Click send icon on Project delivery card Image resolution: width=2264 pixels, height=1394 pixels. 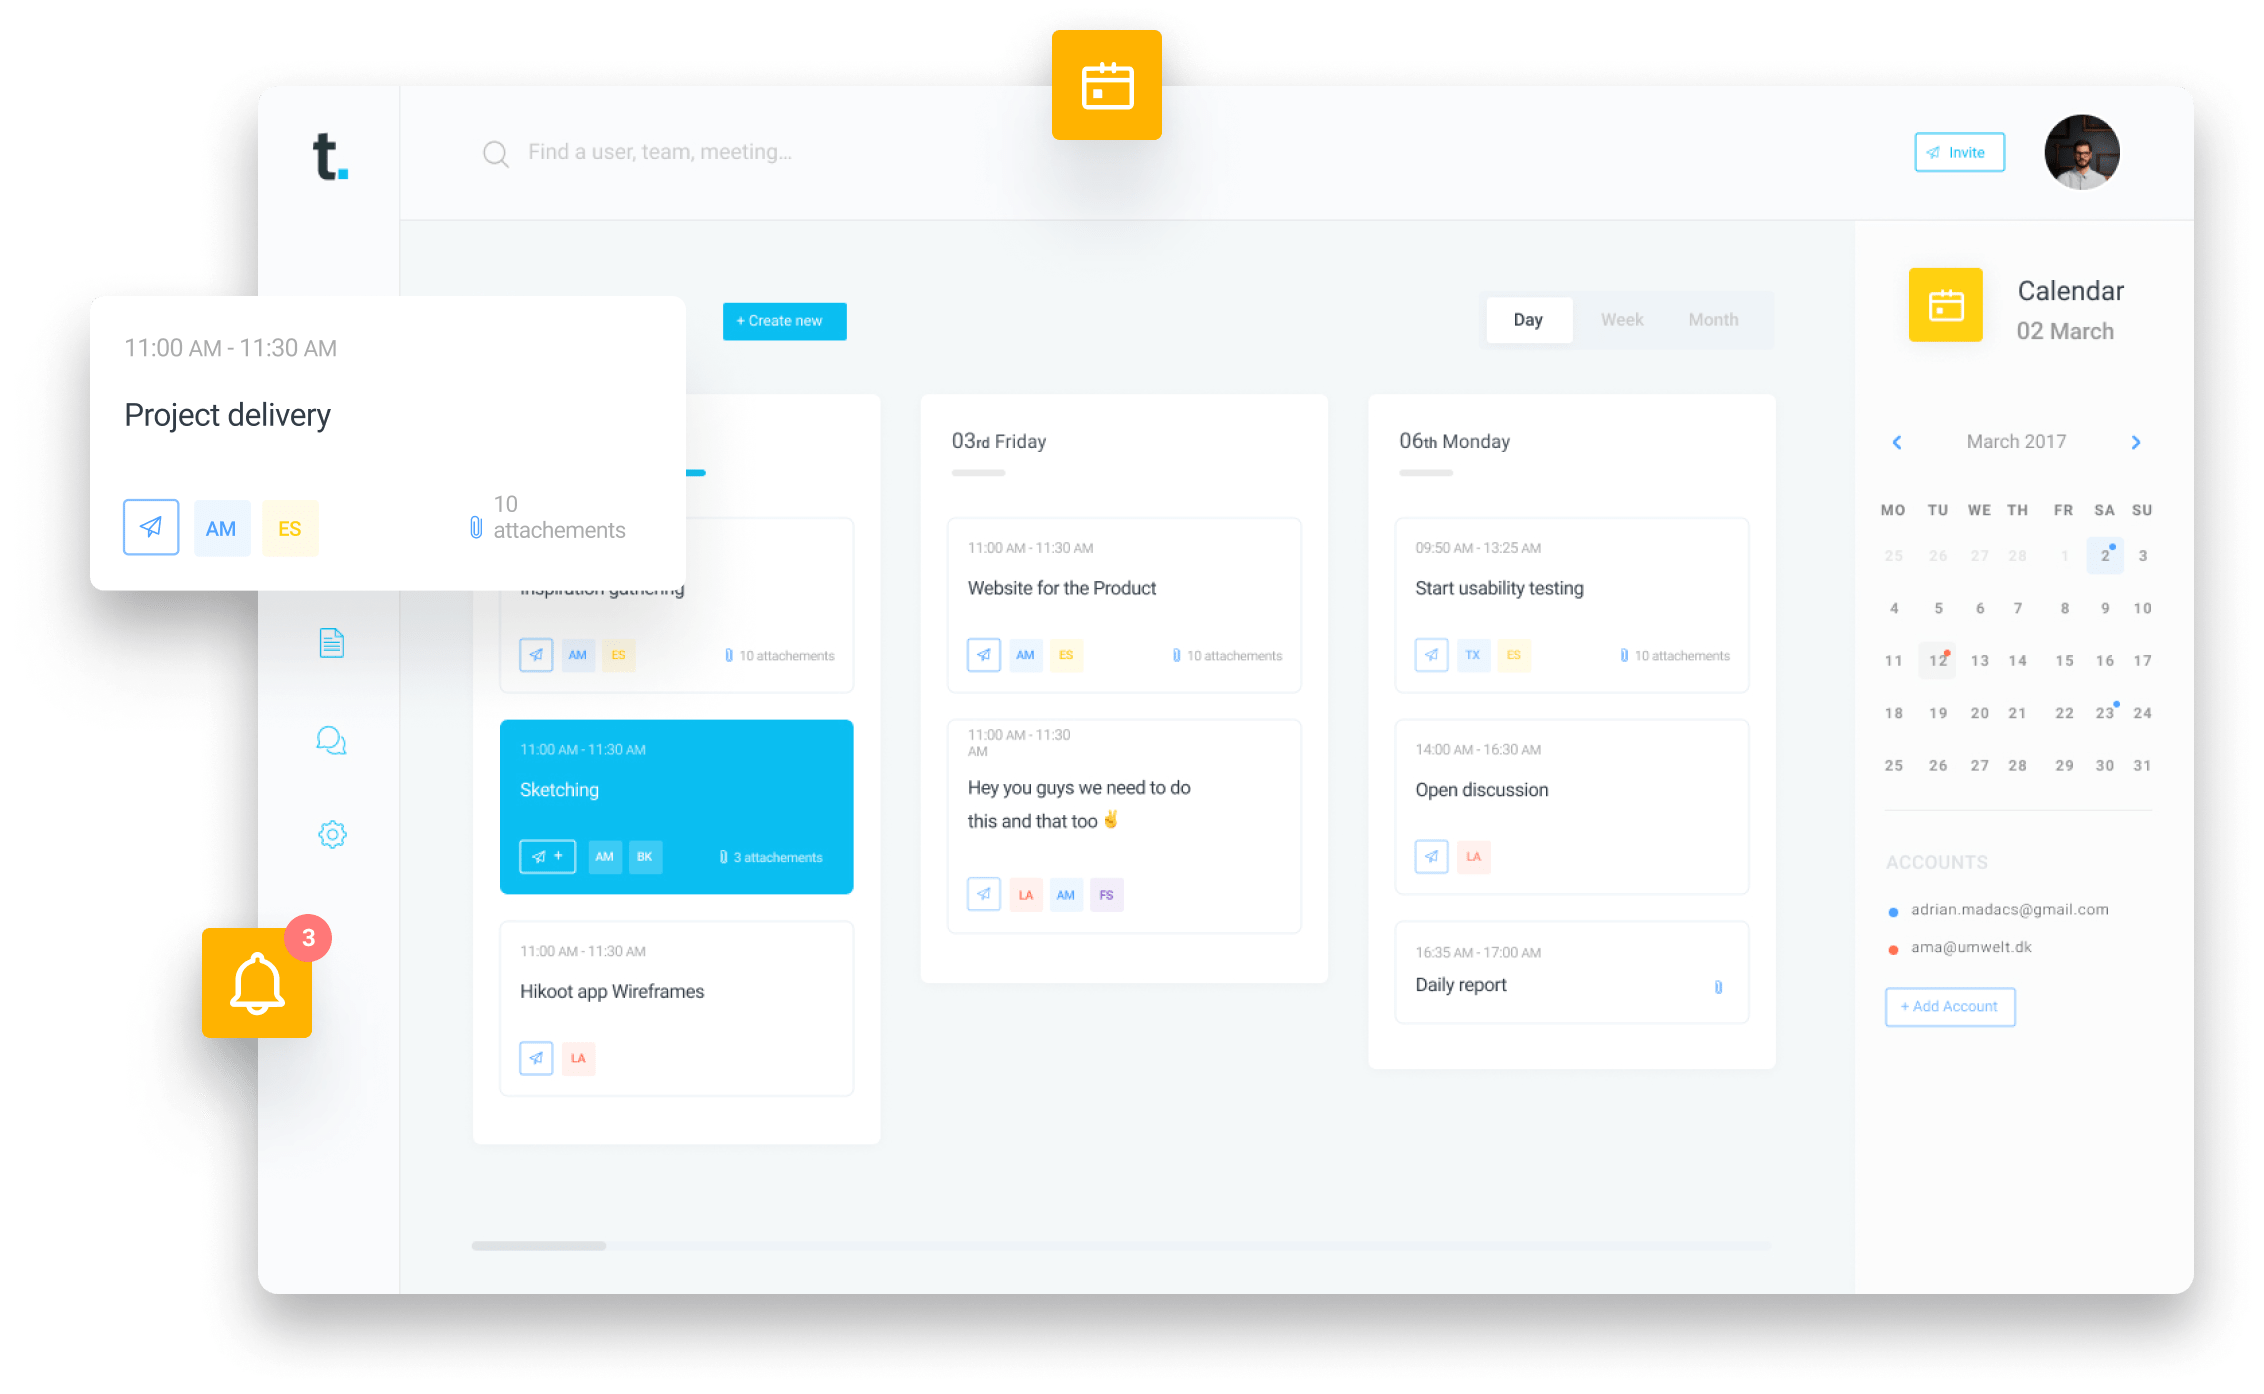pos(151,527)
